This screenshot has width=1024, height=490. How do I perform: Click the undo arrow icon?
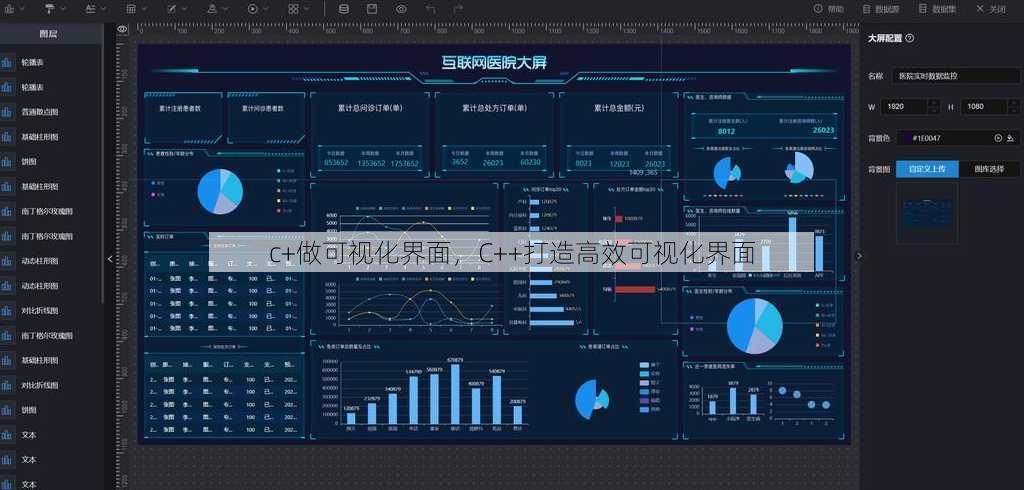pos(430,8)
